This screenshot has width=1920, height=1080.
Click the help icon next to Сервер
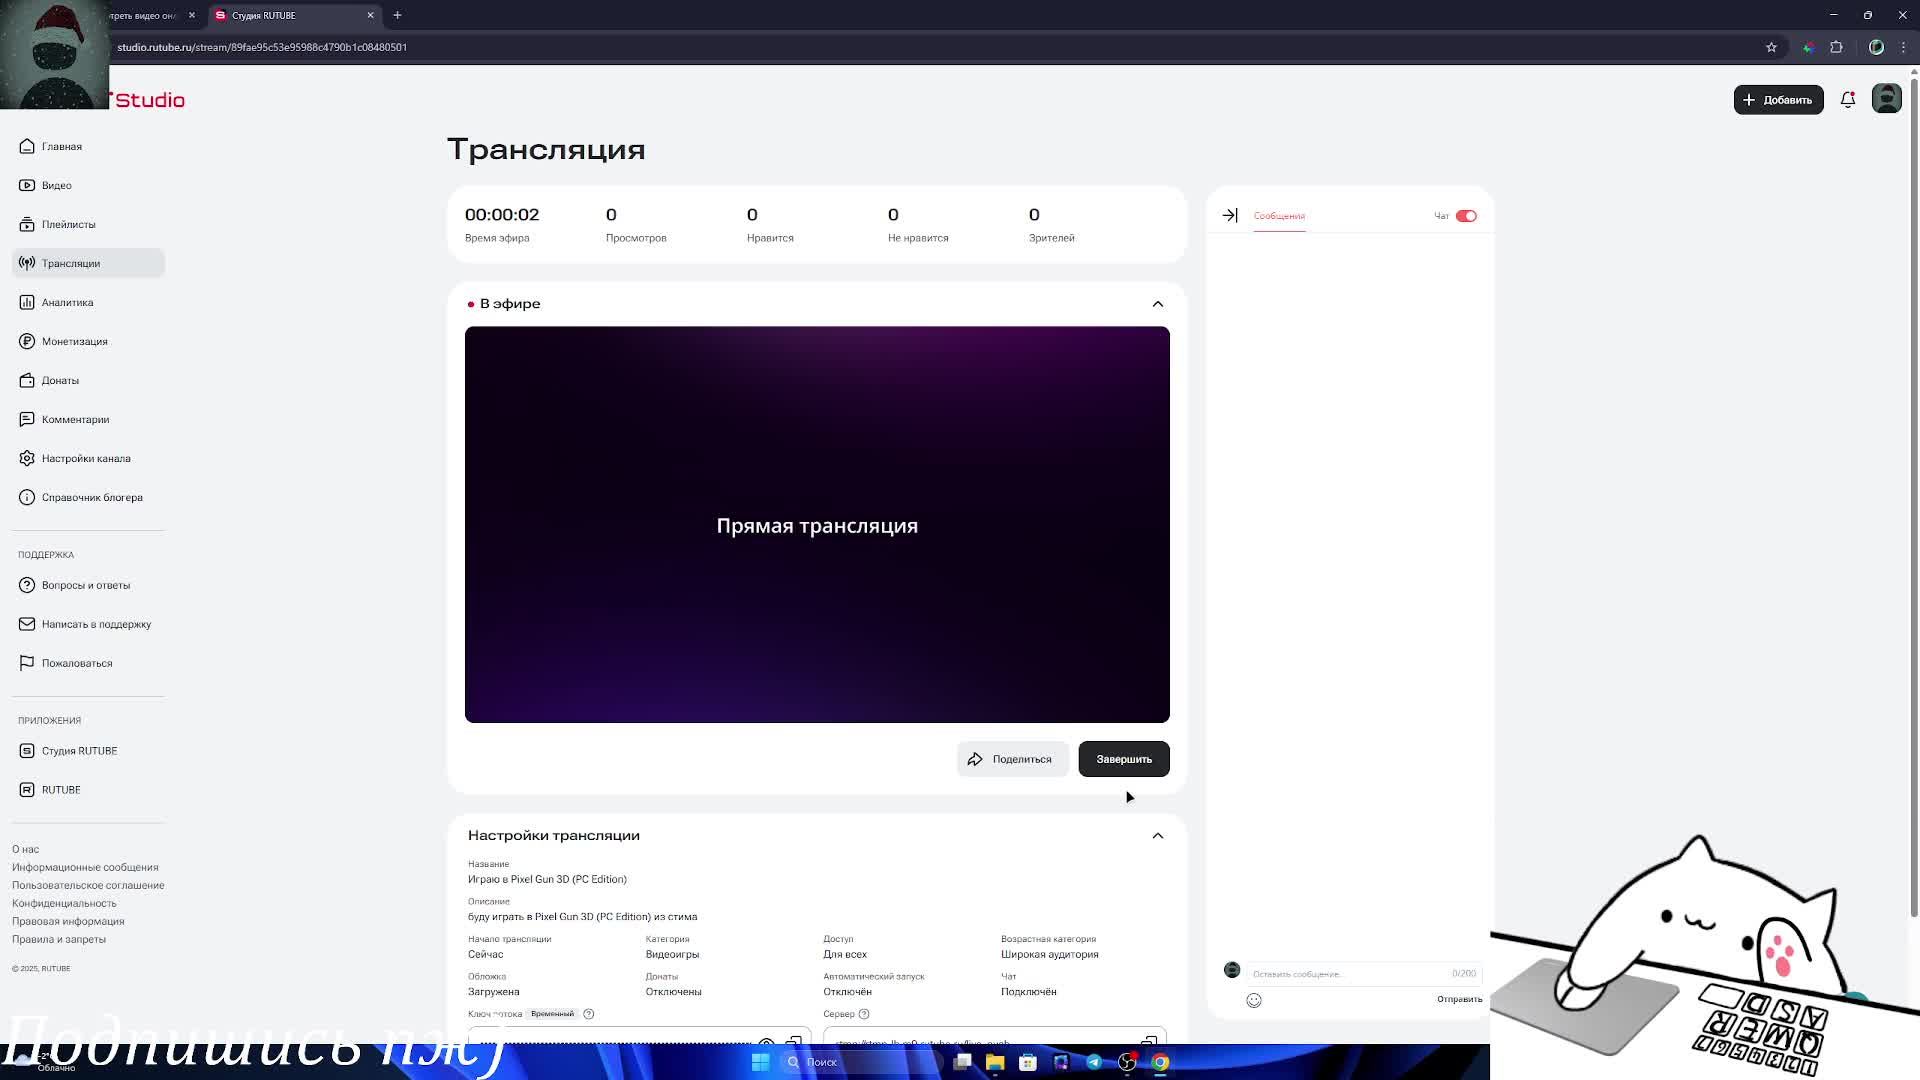click(x=864, y=1014)
